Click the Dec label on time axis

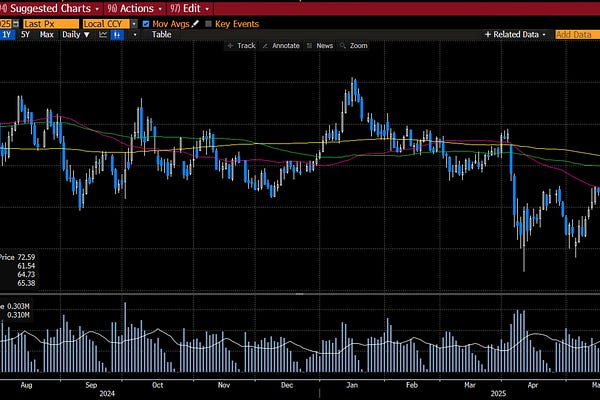tap(287, 385)
